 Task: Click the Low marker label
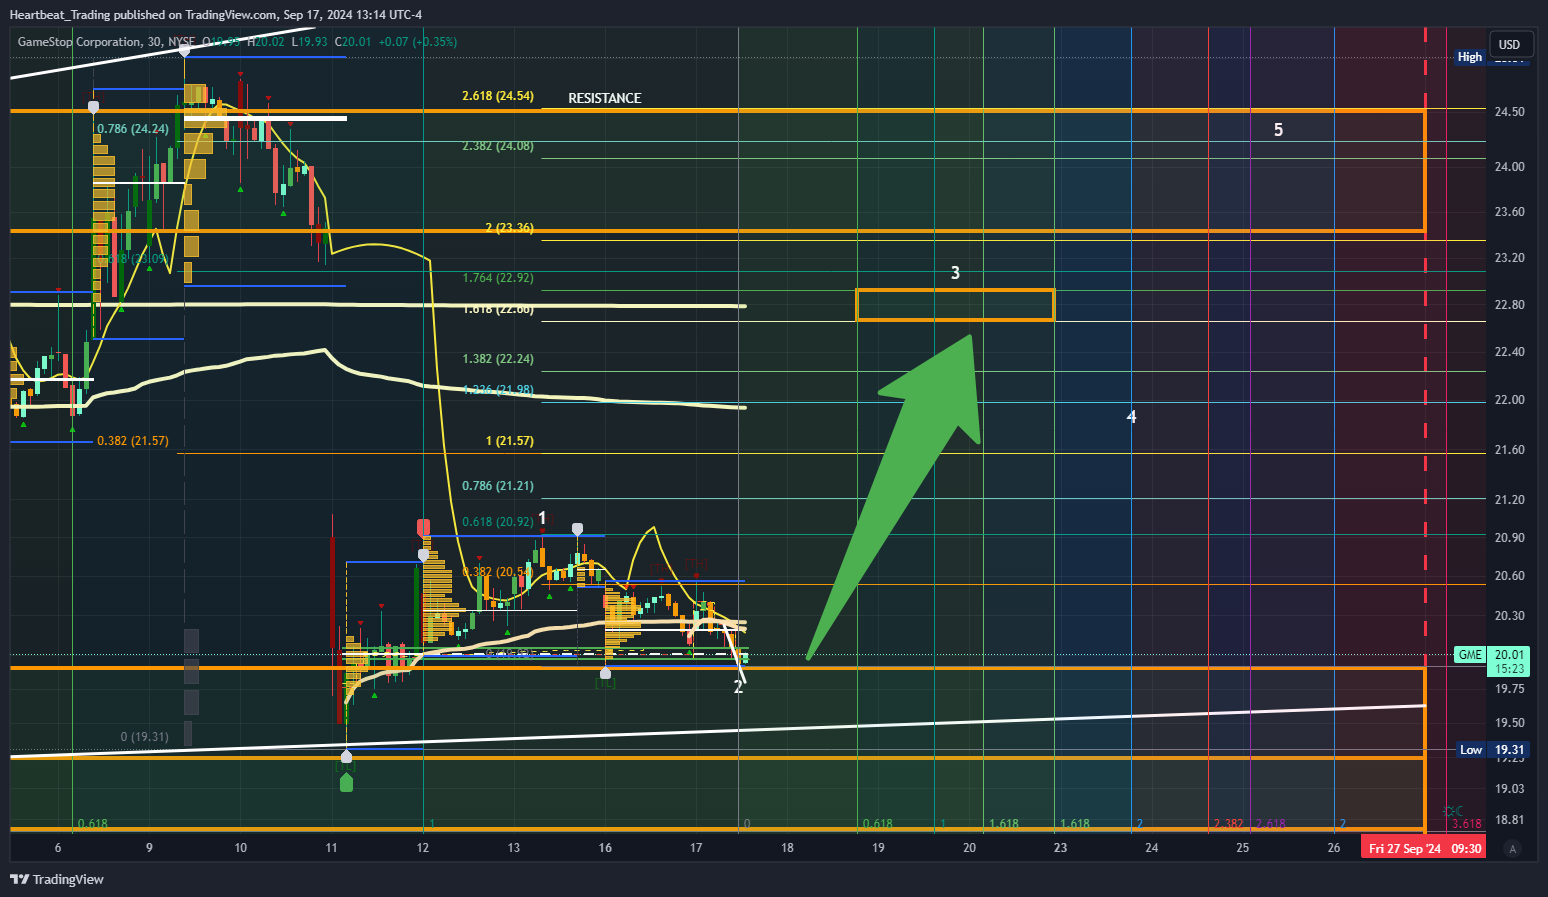click(x=1471, y=749)
